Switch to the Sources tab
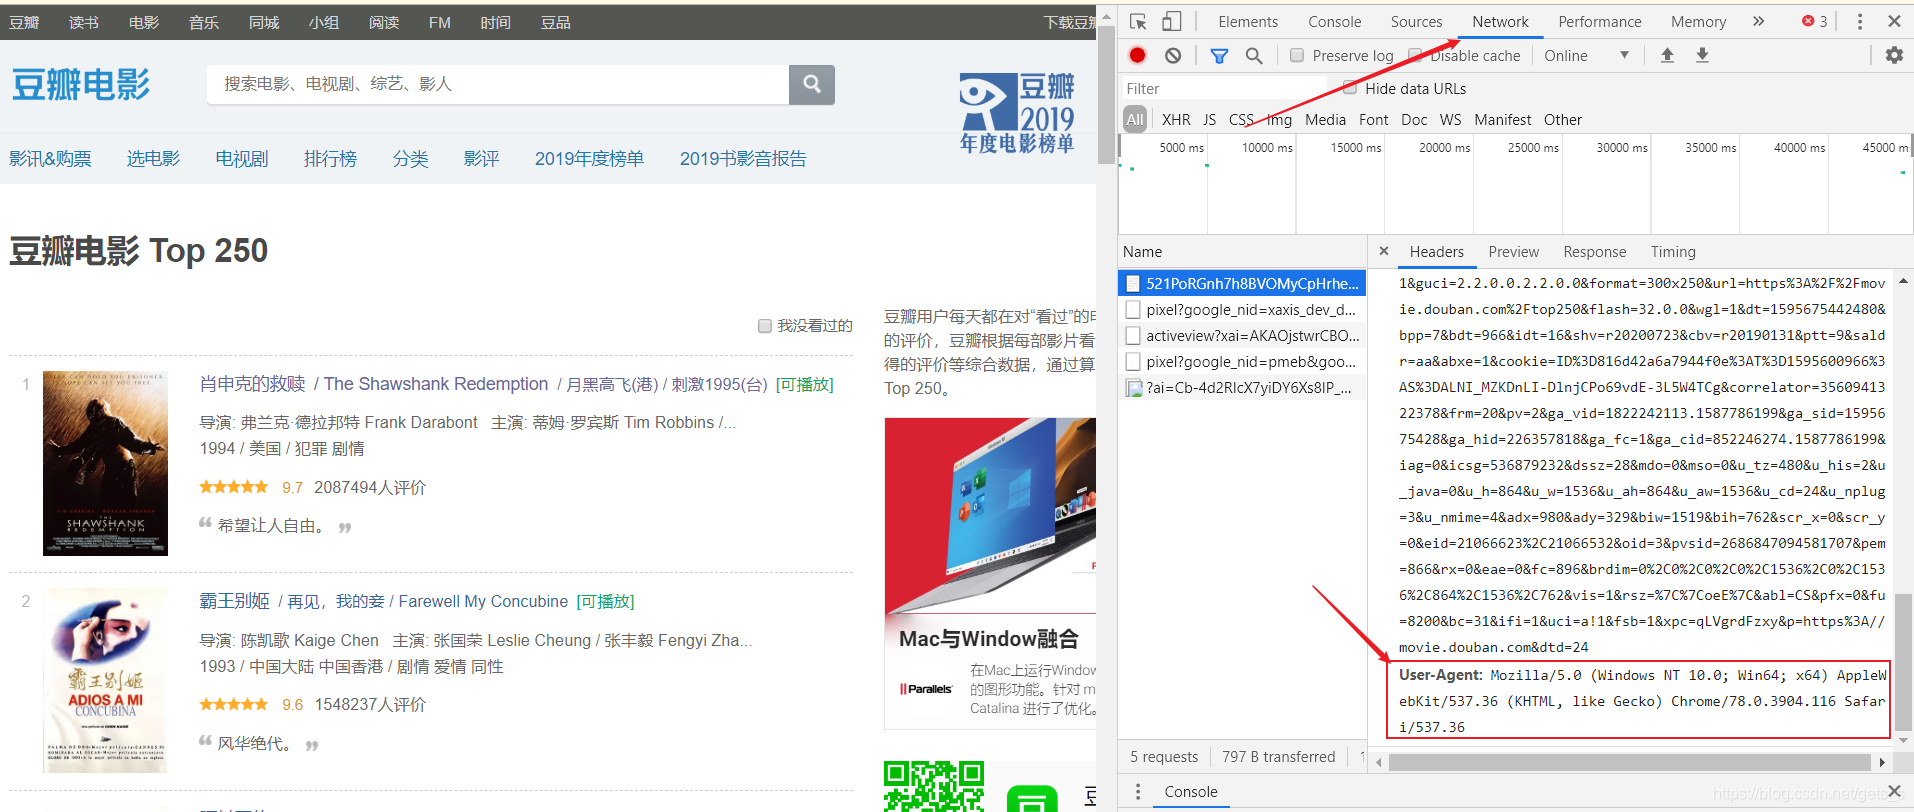 [x=1416, y=21]
